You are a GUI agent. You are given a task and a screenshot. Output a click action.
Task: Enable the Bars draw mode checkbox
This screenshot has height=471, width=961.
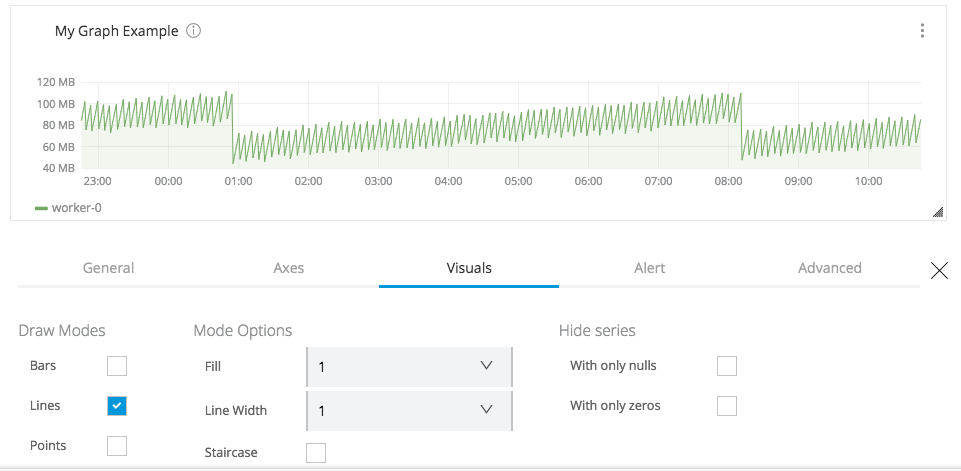117,366
